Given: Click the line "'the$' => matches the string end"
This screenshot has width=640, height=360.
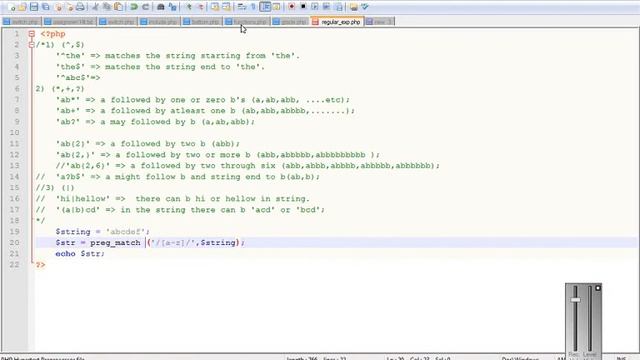Looking at the screenshot, I should click(x=160, y=67).
